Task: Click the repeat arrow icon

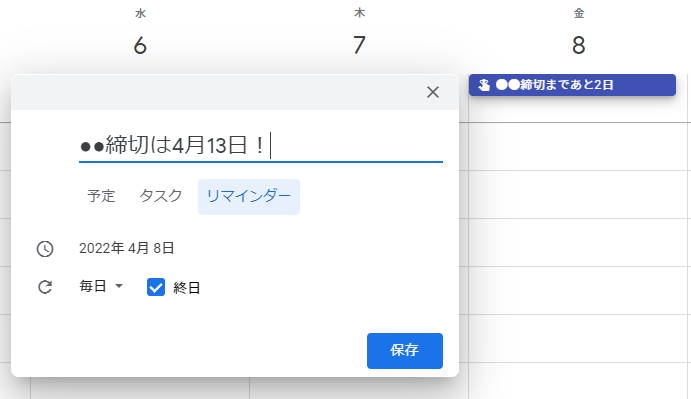Action: pyautogui.click(x=45, y=287)
